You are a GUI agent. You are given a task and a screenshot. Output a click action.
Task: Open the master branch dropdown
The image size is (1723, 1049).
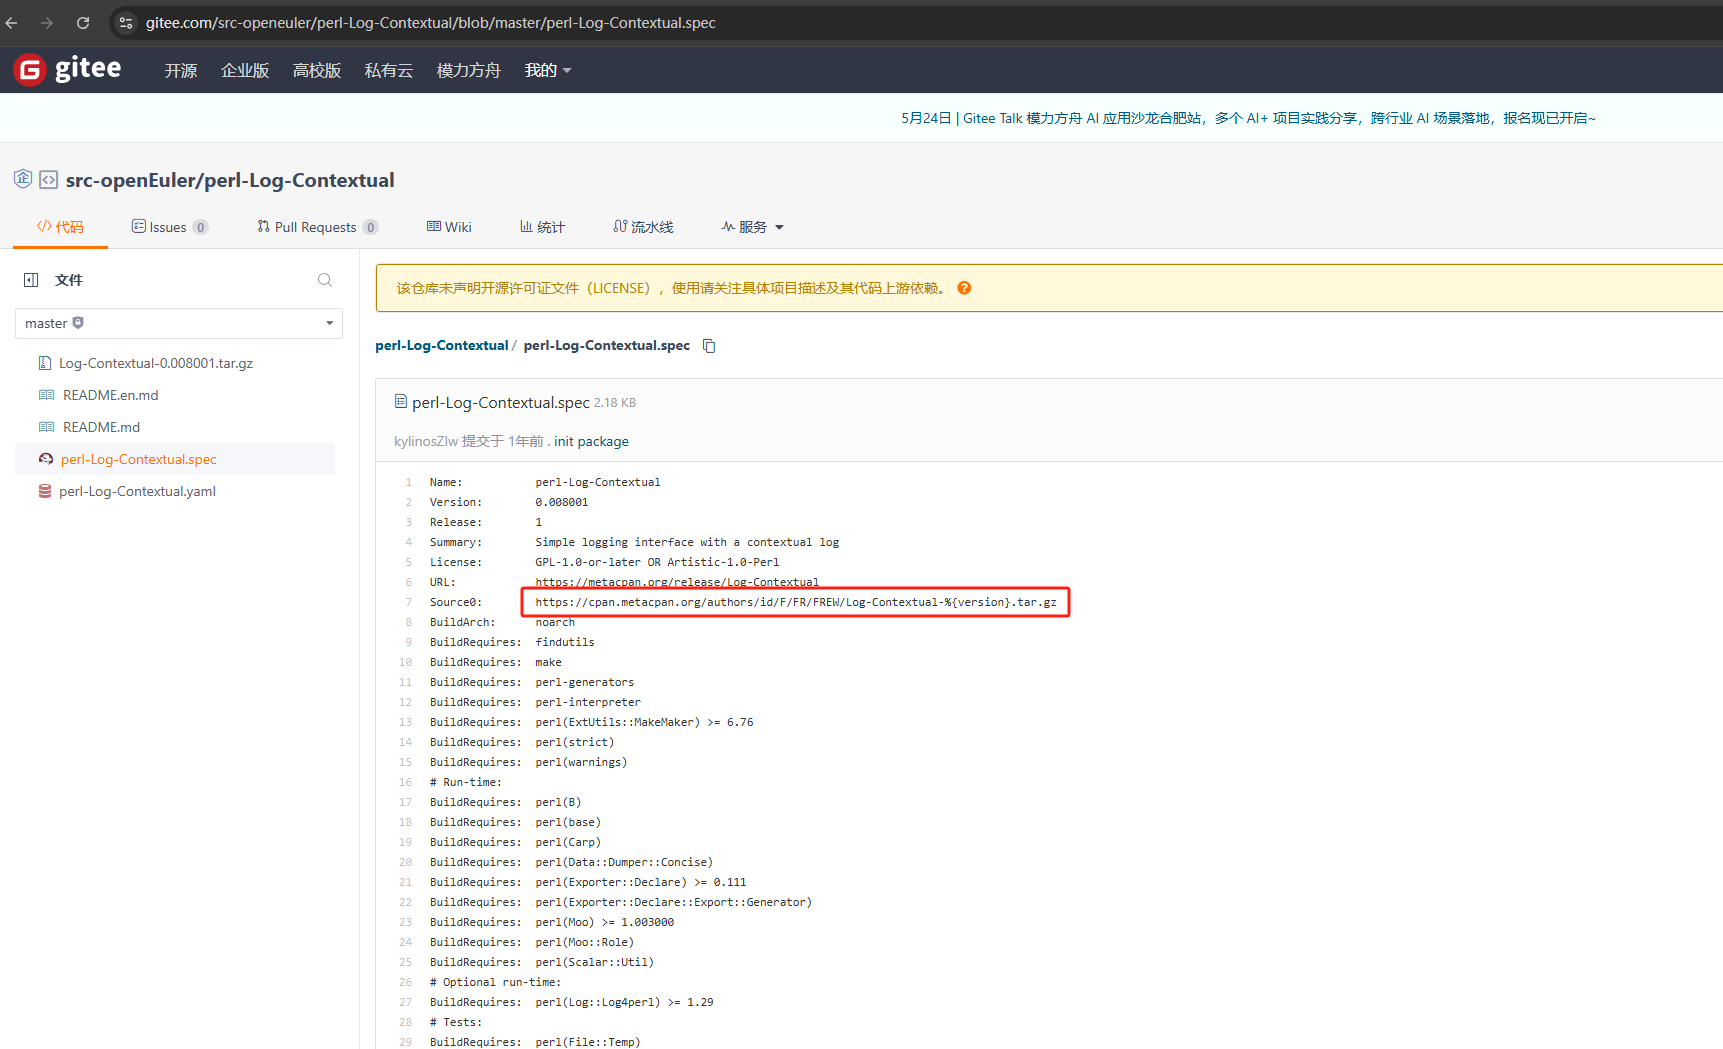(178, 323)
